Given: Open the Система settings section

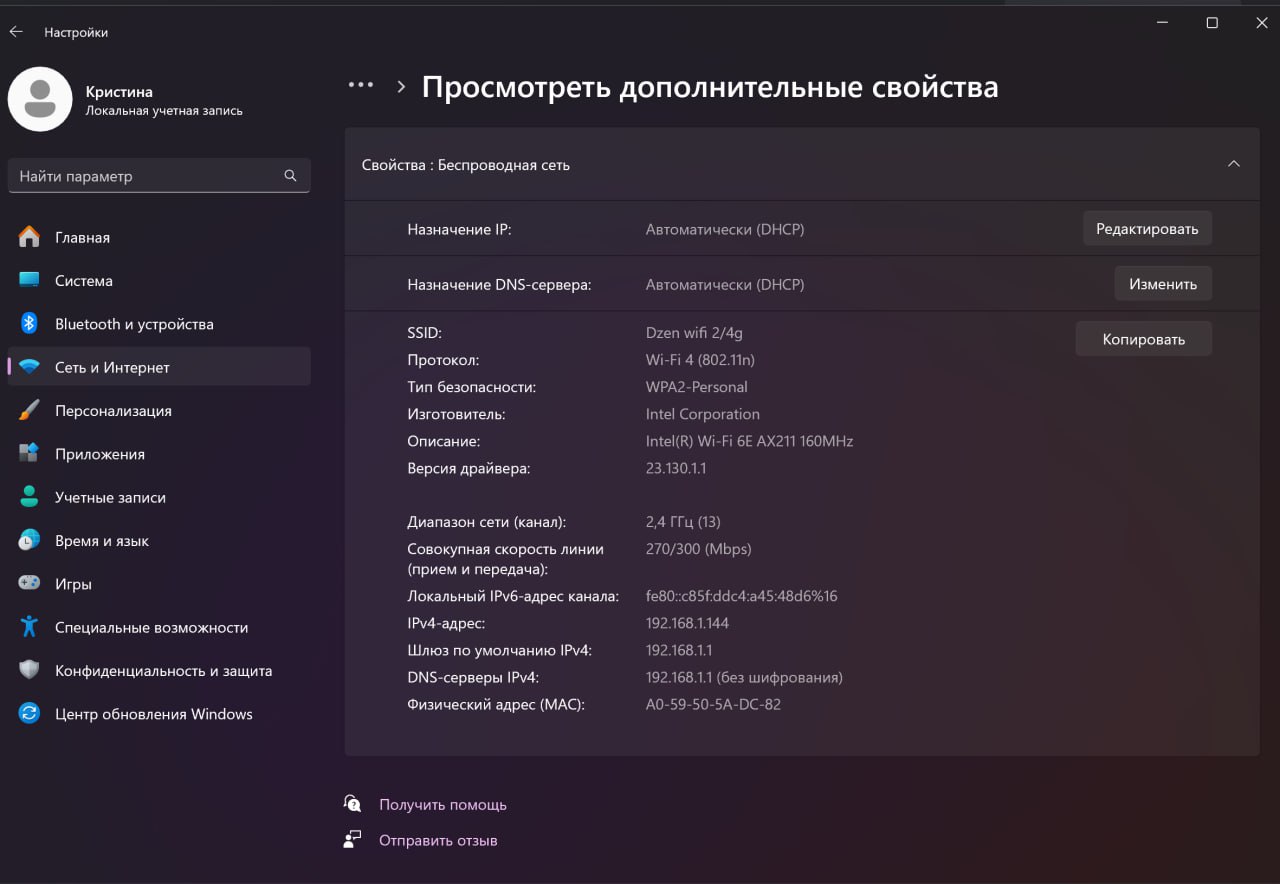Looking at the screenshot, I should point(84,281).
